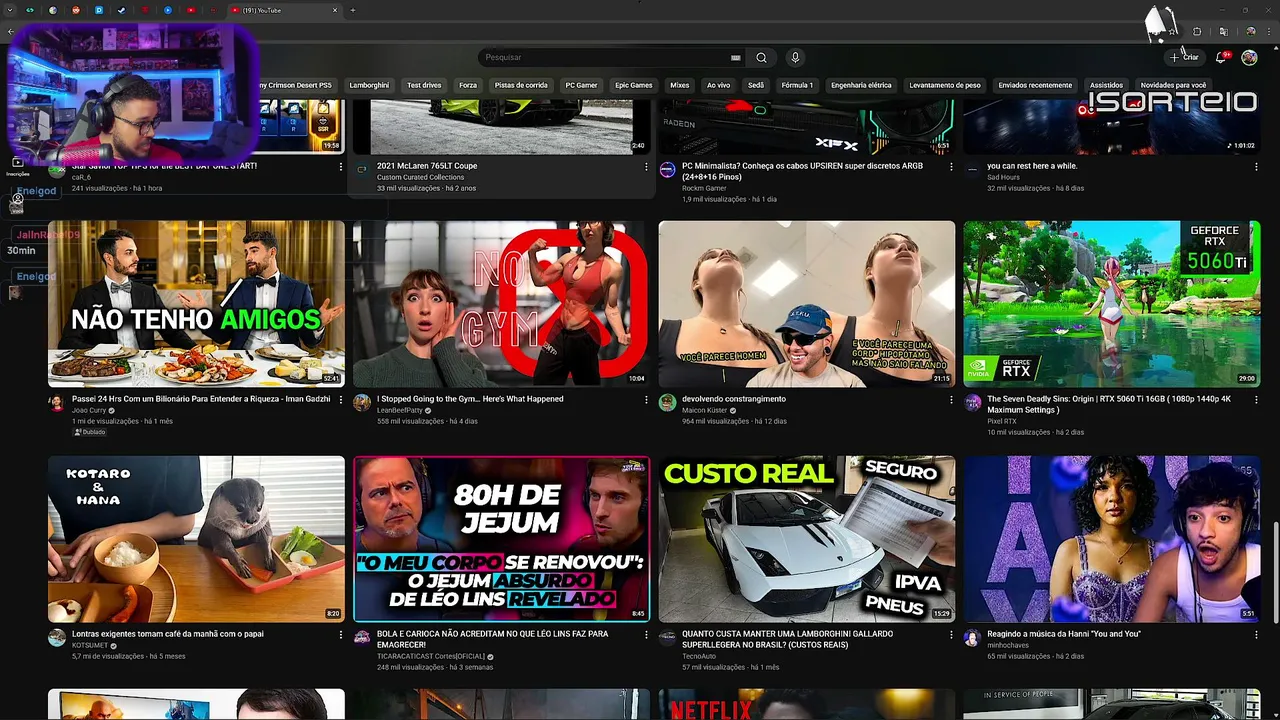
Task: Open options menu for 'you can rest here' video
Action: (x=1256, y=167)
